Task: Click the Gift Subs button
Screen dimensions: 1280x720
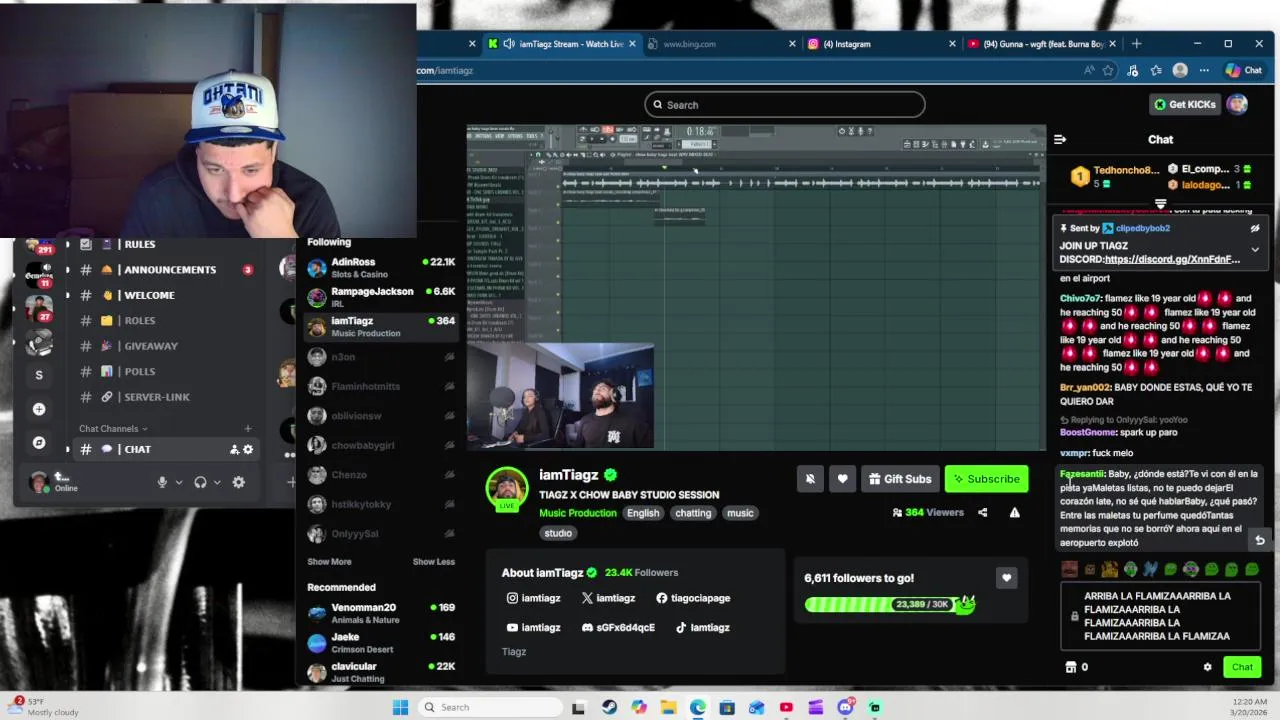Action: pyautogui.click(x=899, y=479)
